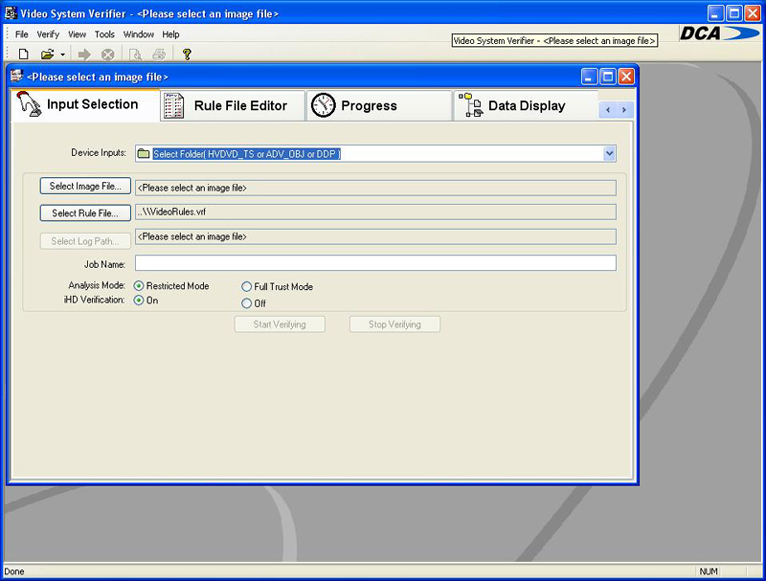This screenshot has height=581, width=766.
Task: Switch to the Data Display tab
Action: click(526, 106)
